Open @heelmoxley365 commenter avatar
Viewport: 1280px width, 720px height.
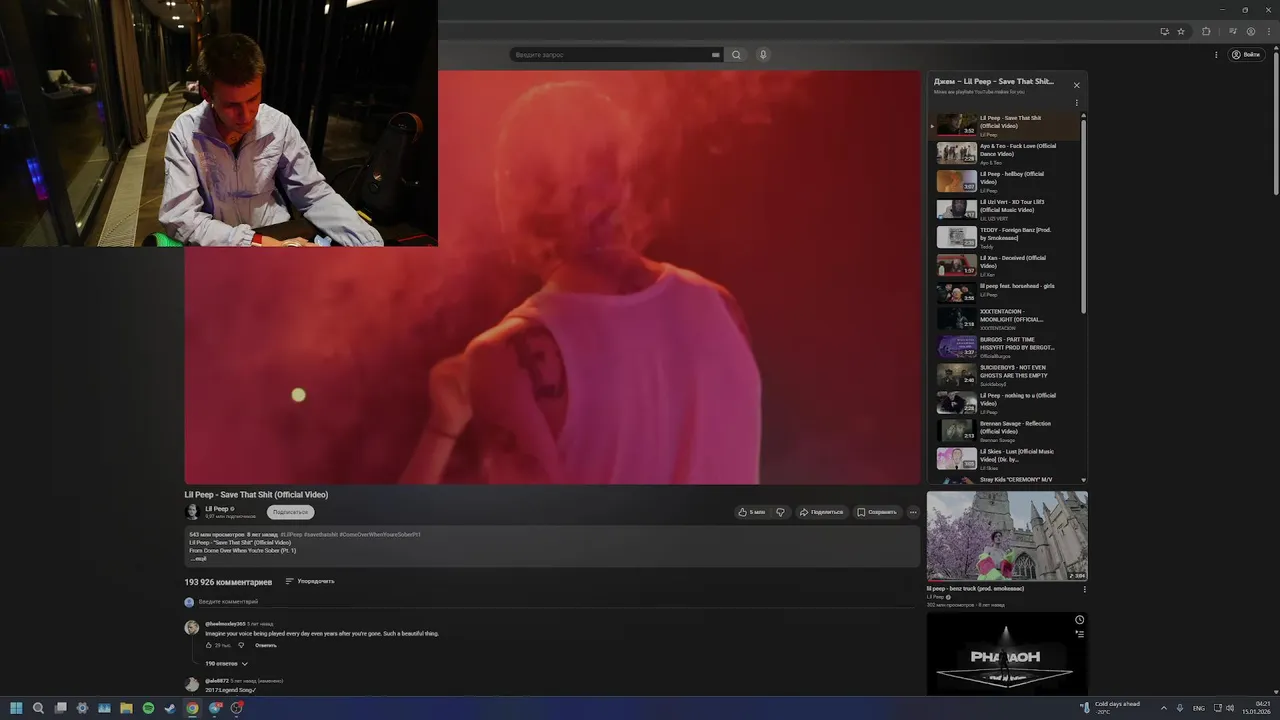(191, 628)
